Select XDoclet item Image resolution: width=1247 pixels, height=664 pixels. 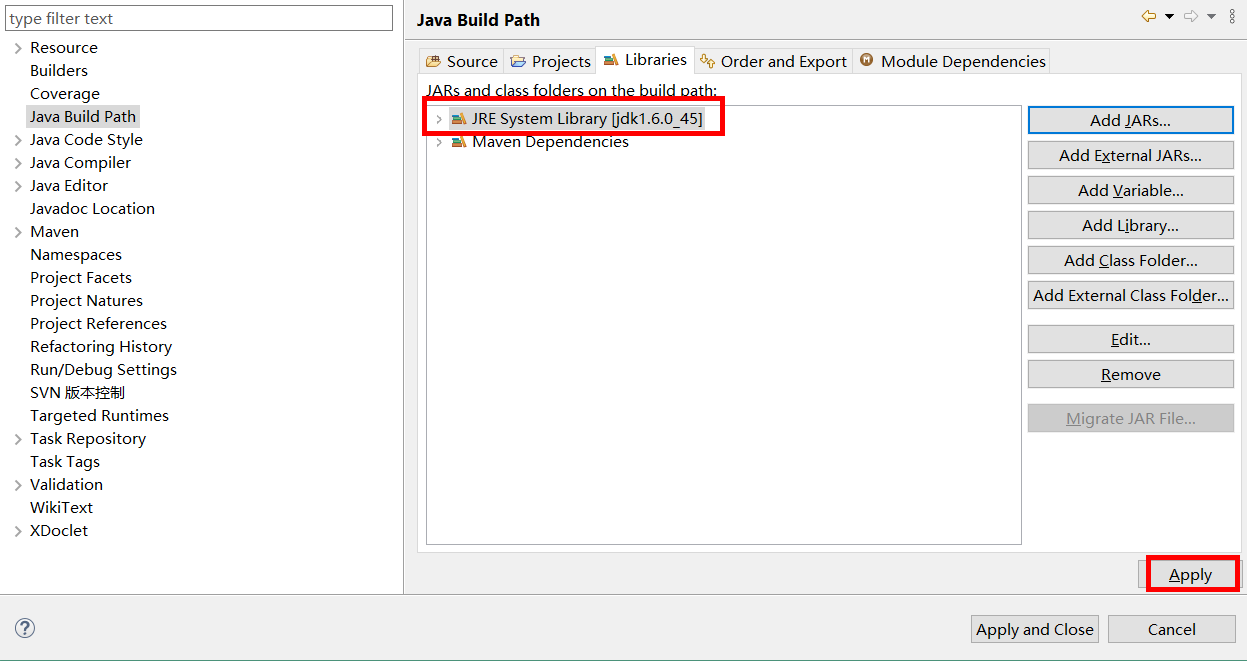coord(59,531)
